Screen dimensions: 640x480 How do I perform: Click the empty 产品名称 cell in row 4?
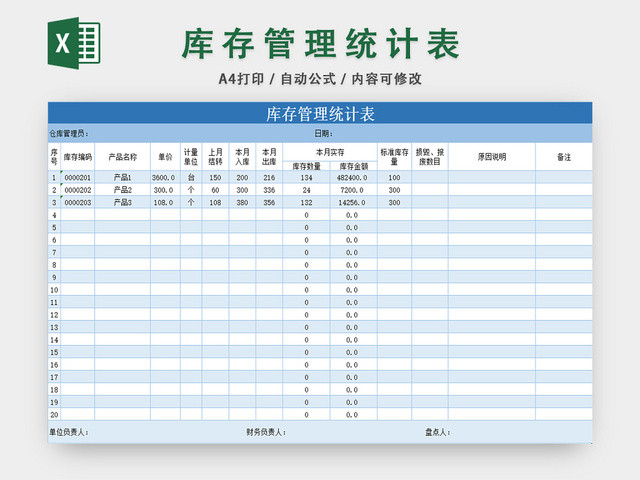pyautogui.click(x=122, y=215)
